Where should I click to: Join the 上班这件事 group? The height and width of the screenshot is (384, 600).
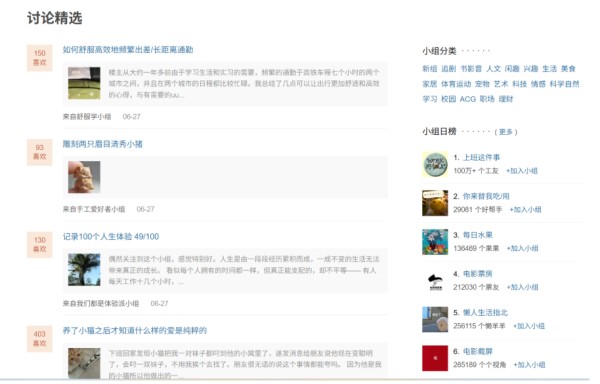[522, 171]
